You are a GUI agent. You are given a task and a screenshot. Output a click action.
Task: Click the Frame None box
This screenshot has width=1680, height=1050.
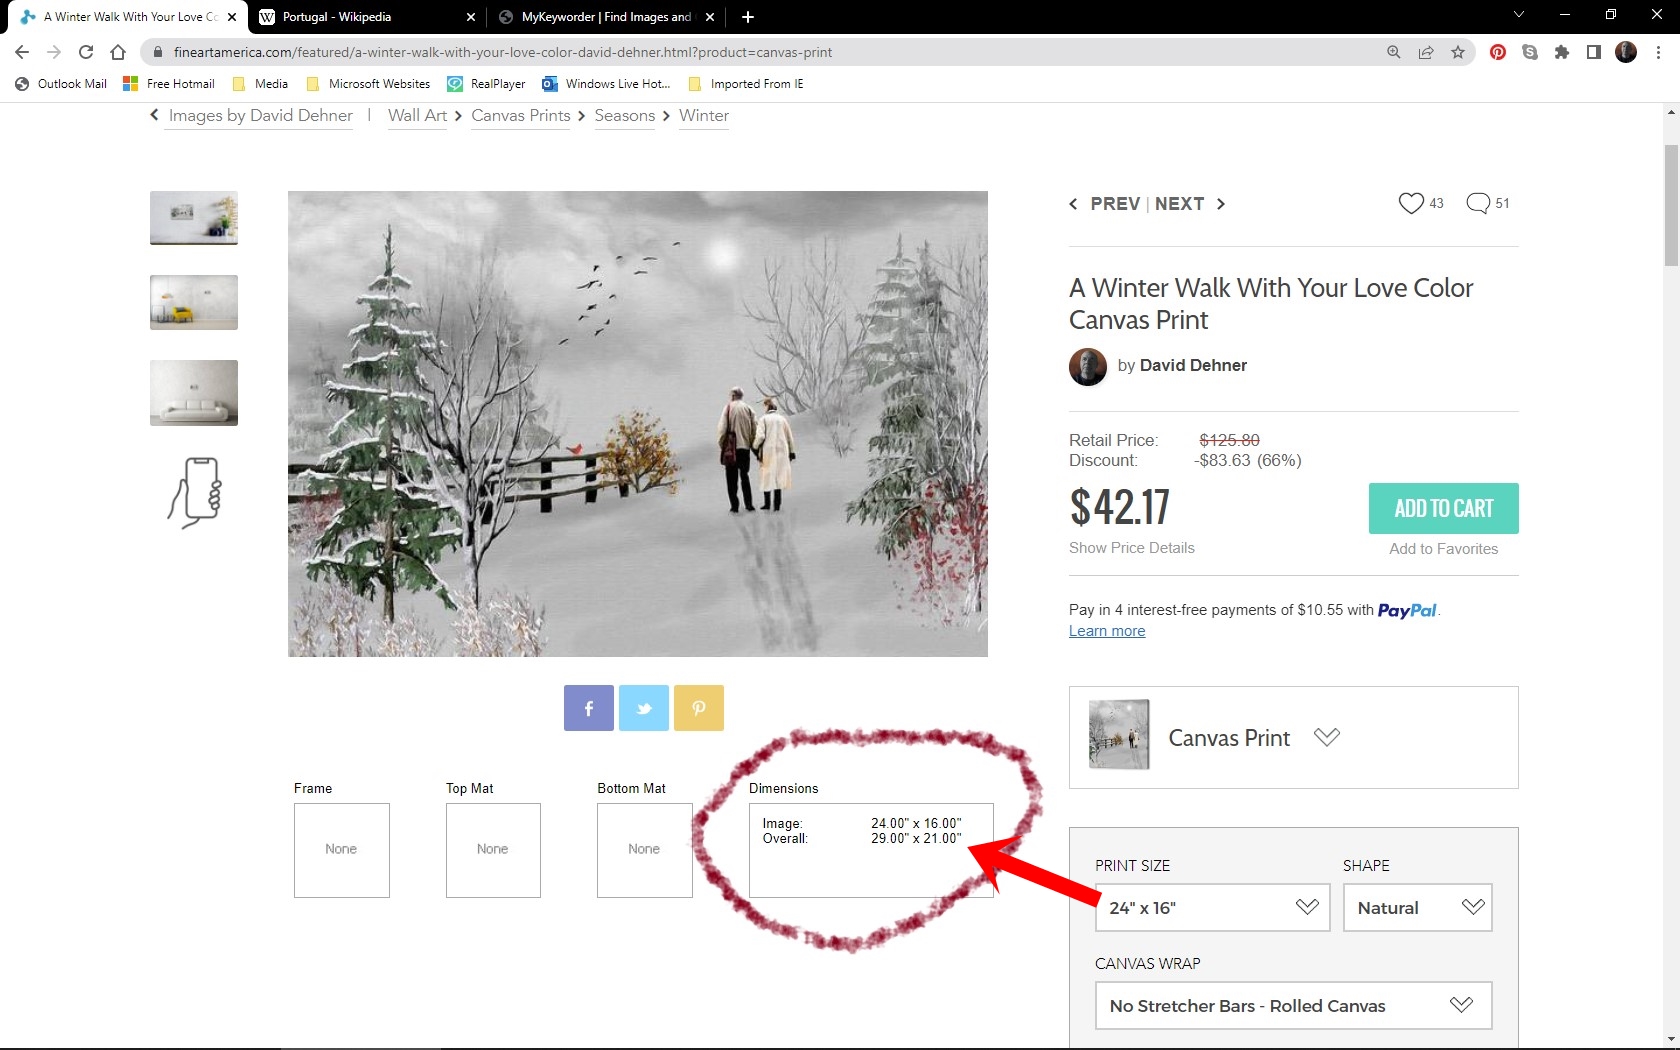341,850
